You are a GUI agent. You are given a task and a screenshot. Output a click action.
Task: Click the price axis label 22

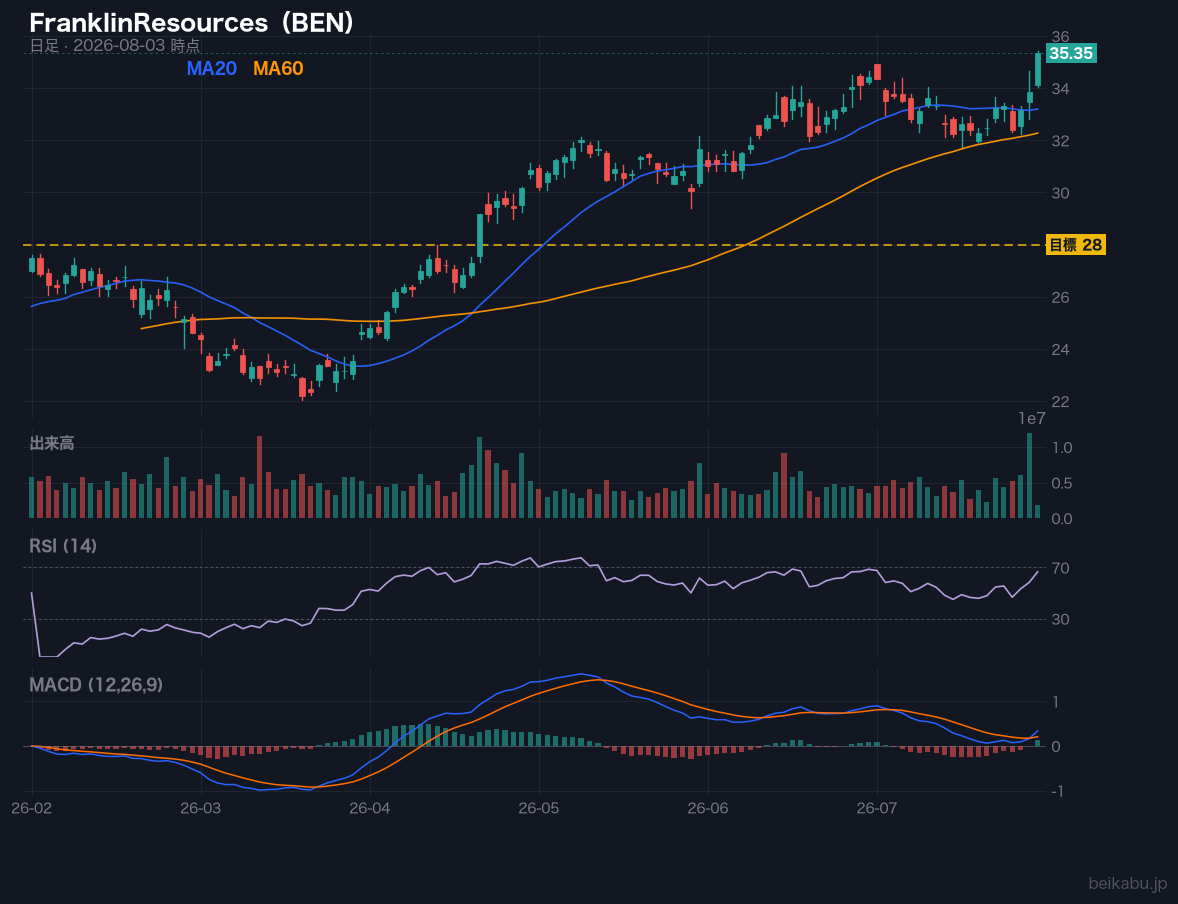(1060, 401)
